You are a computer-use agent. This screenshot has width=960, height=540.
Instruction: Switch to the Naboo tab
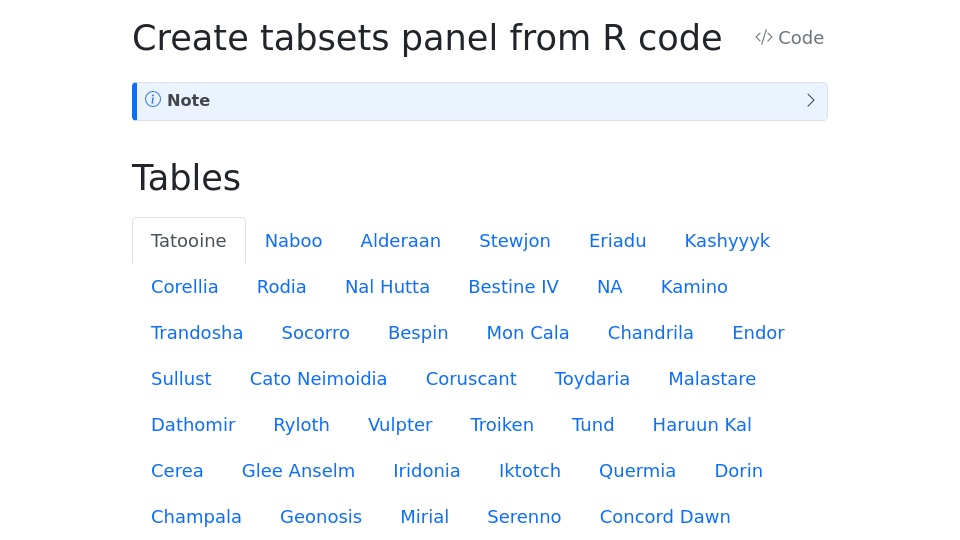tap(293, 241)
